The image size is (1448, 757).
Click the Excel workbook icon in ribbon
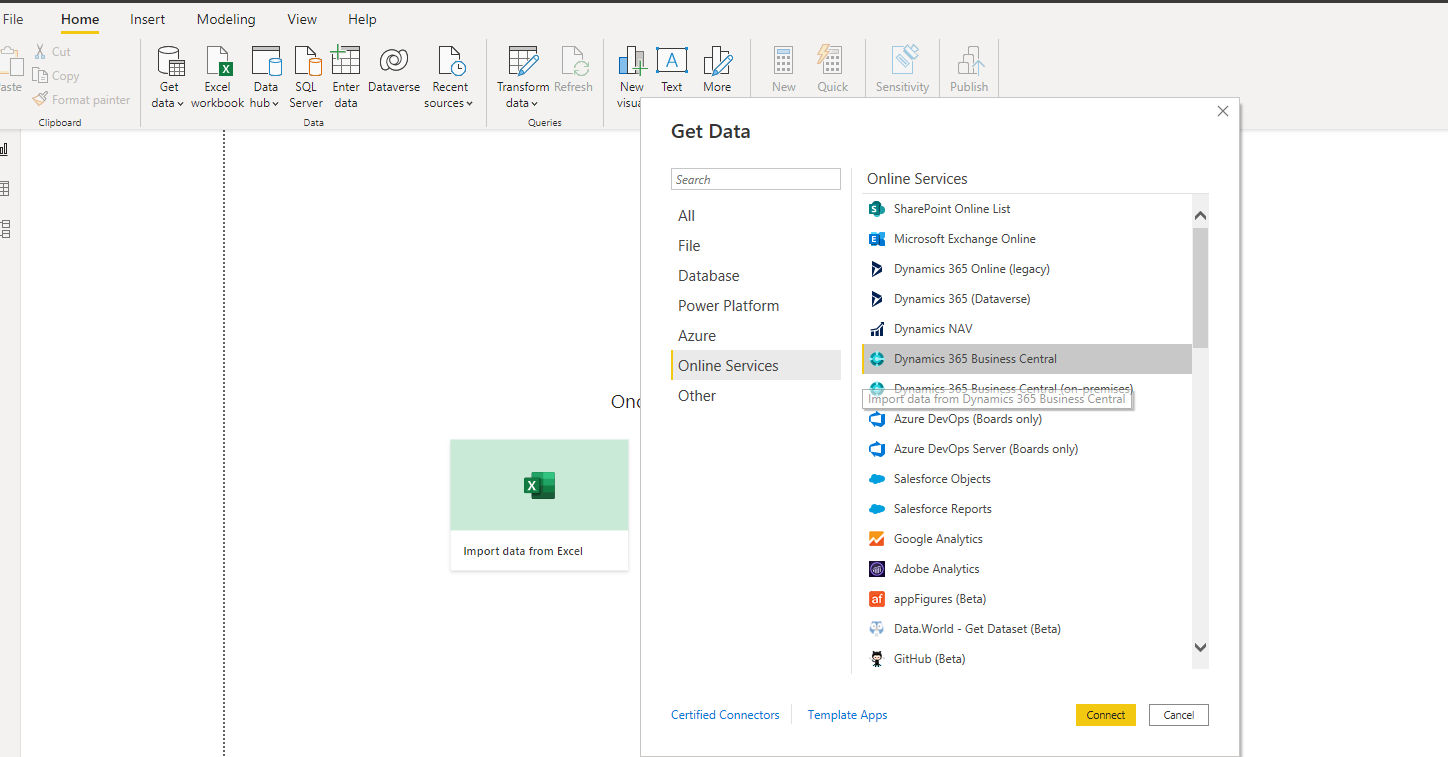(217, 63)
